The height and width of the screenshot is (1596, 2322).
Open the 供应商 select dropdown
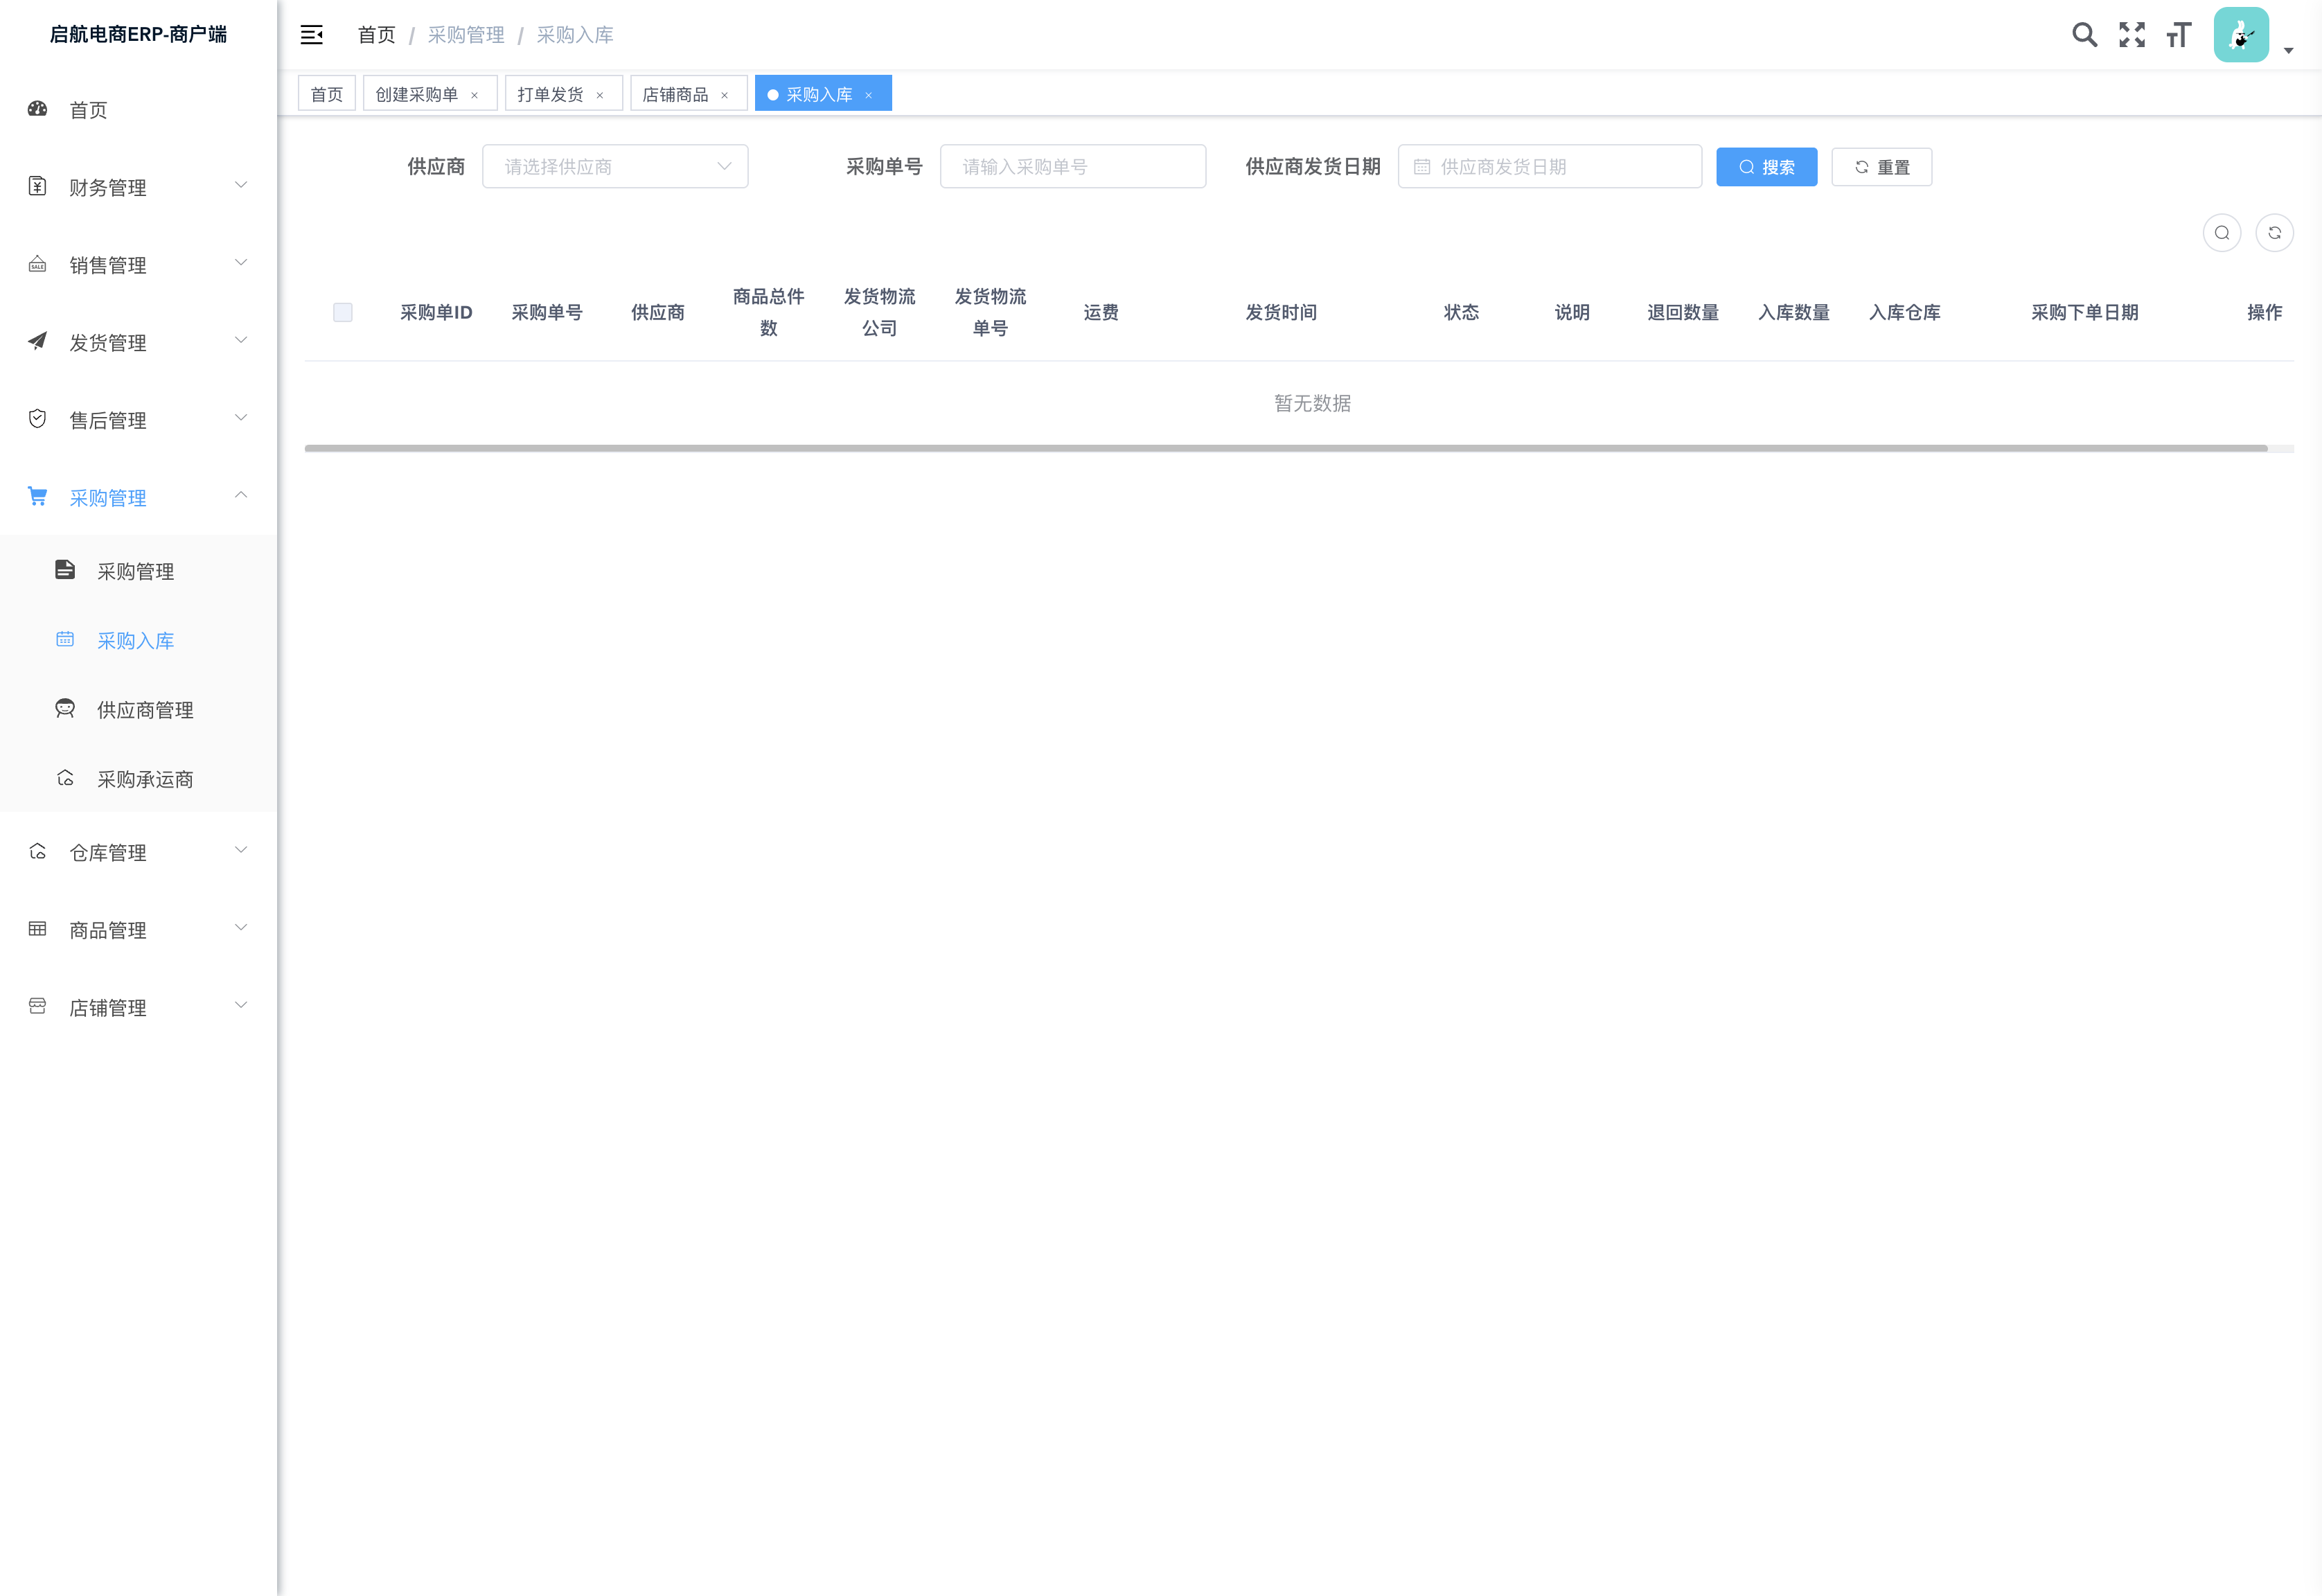[x=615, y=166]
